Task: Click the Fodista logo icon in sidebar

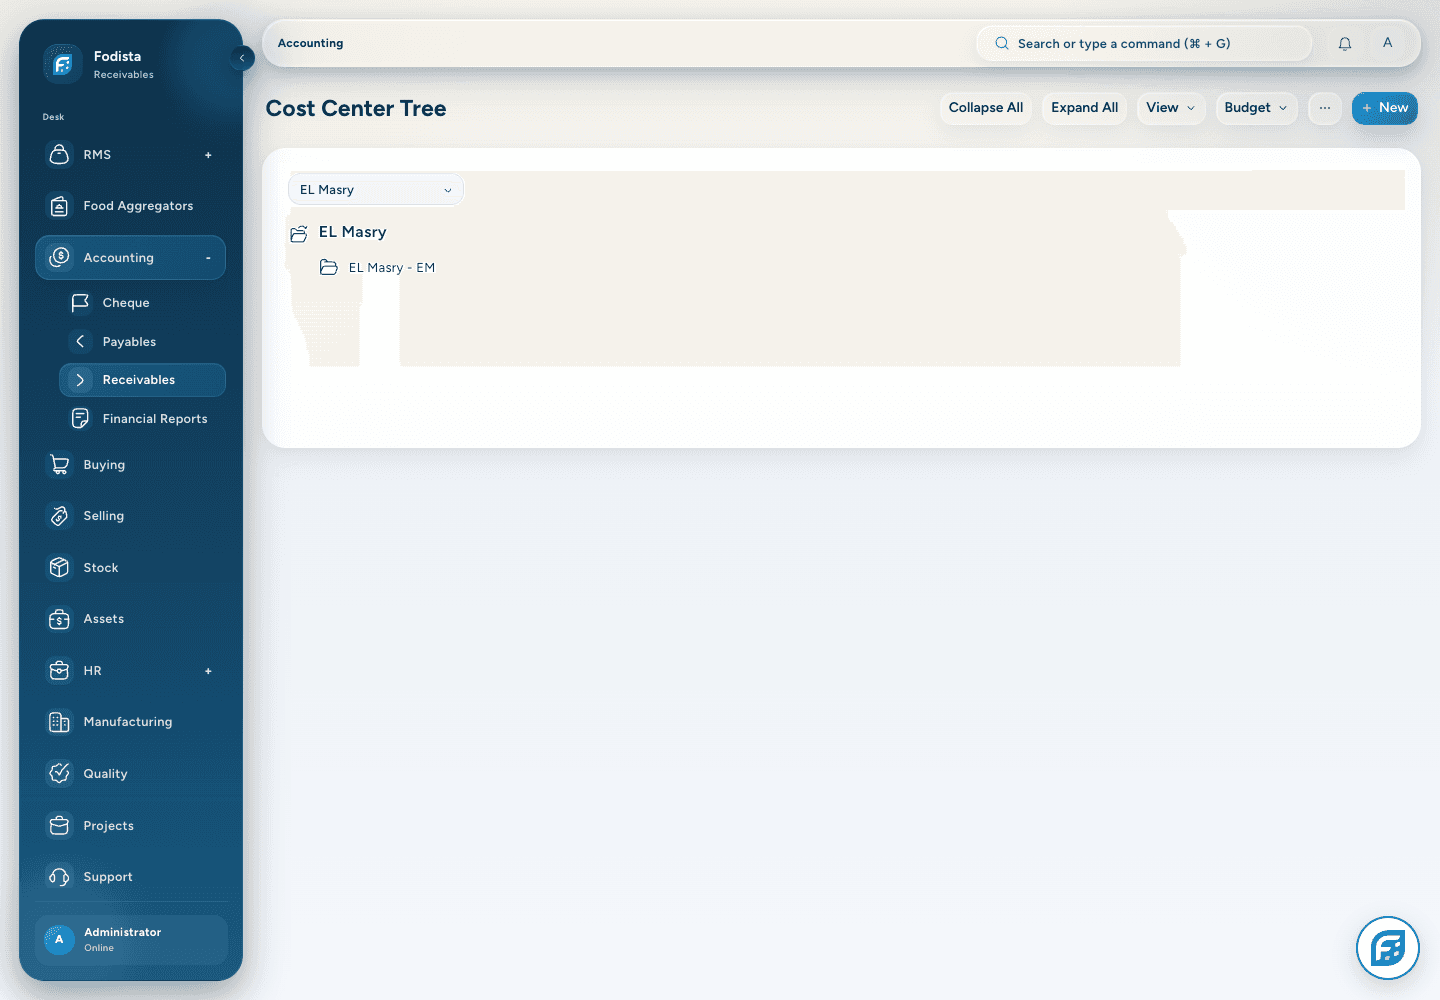Action: (62, 64)
